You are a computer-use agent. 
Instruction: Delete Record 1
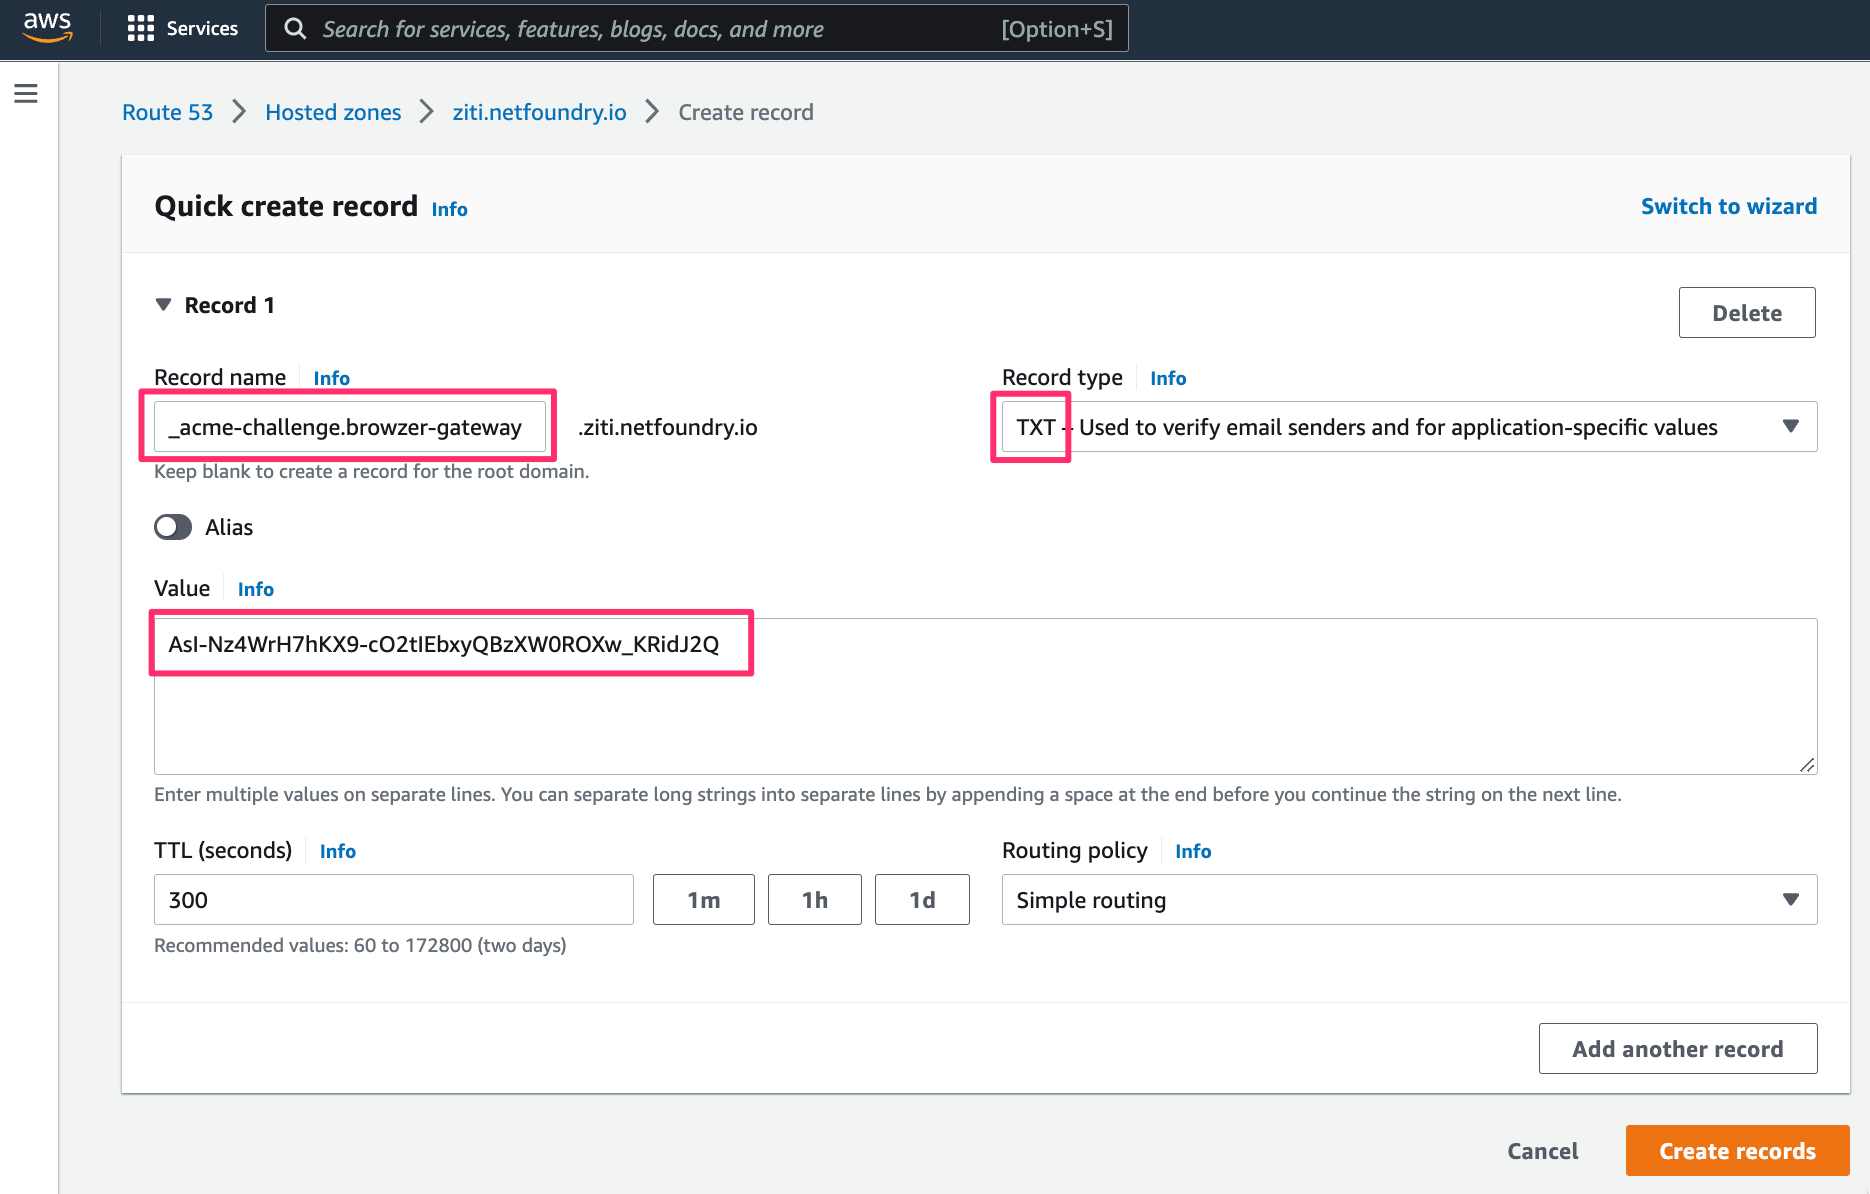pyautogui.click(x=1746, y=313)
